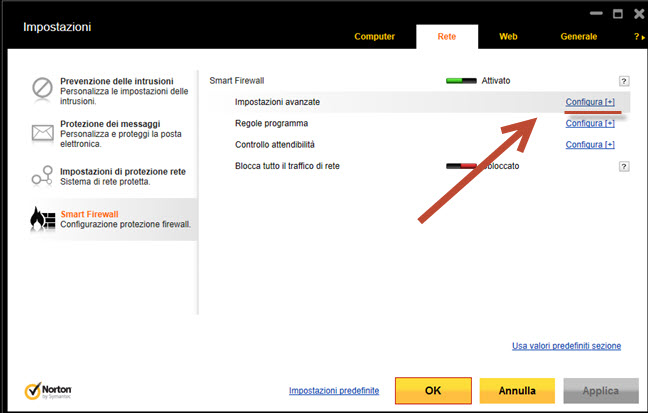The image size is (648, 413).
Task: Switch to the Computer tab
Action: 374,36
